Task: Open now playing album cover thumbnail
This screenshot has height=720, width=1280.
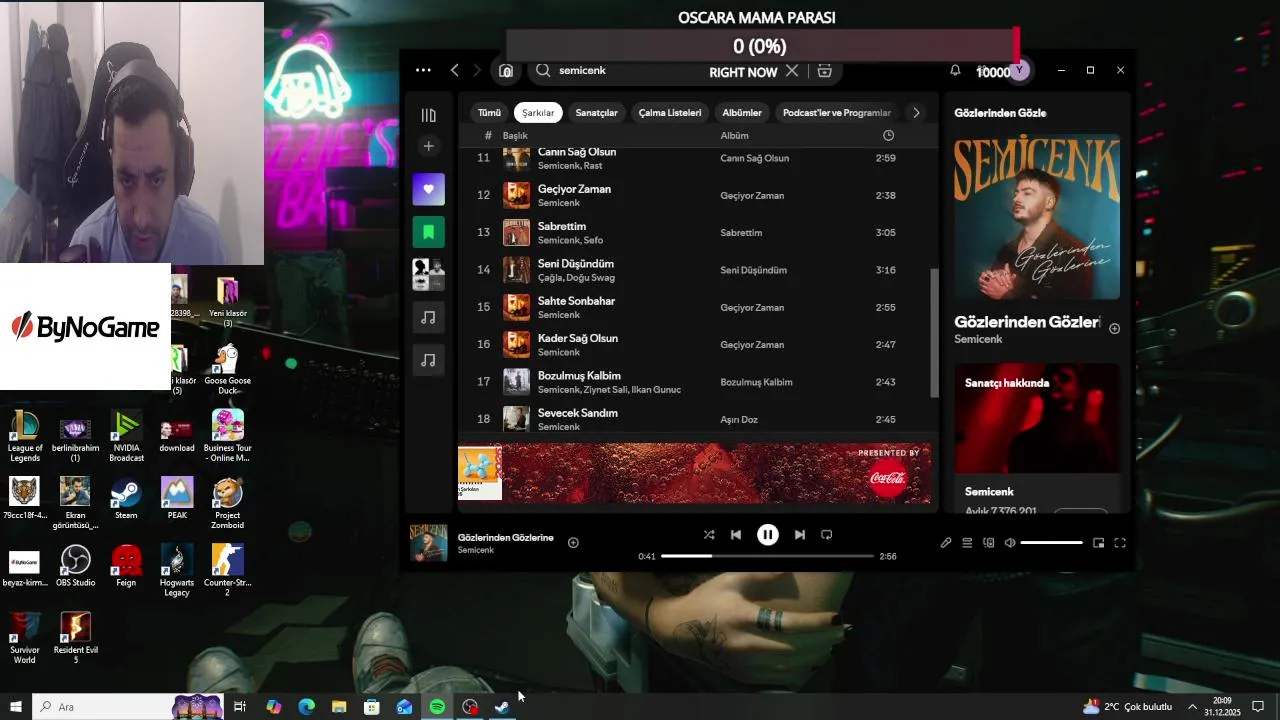Action: click(429, 543)
